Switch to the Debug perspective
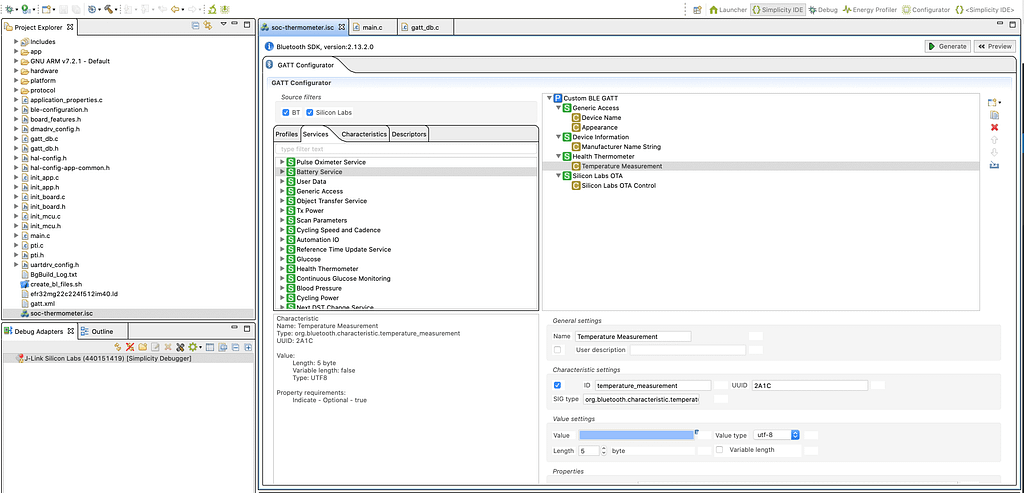This screenshot has height=493, width=1024. (x=823, y=10)
